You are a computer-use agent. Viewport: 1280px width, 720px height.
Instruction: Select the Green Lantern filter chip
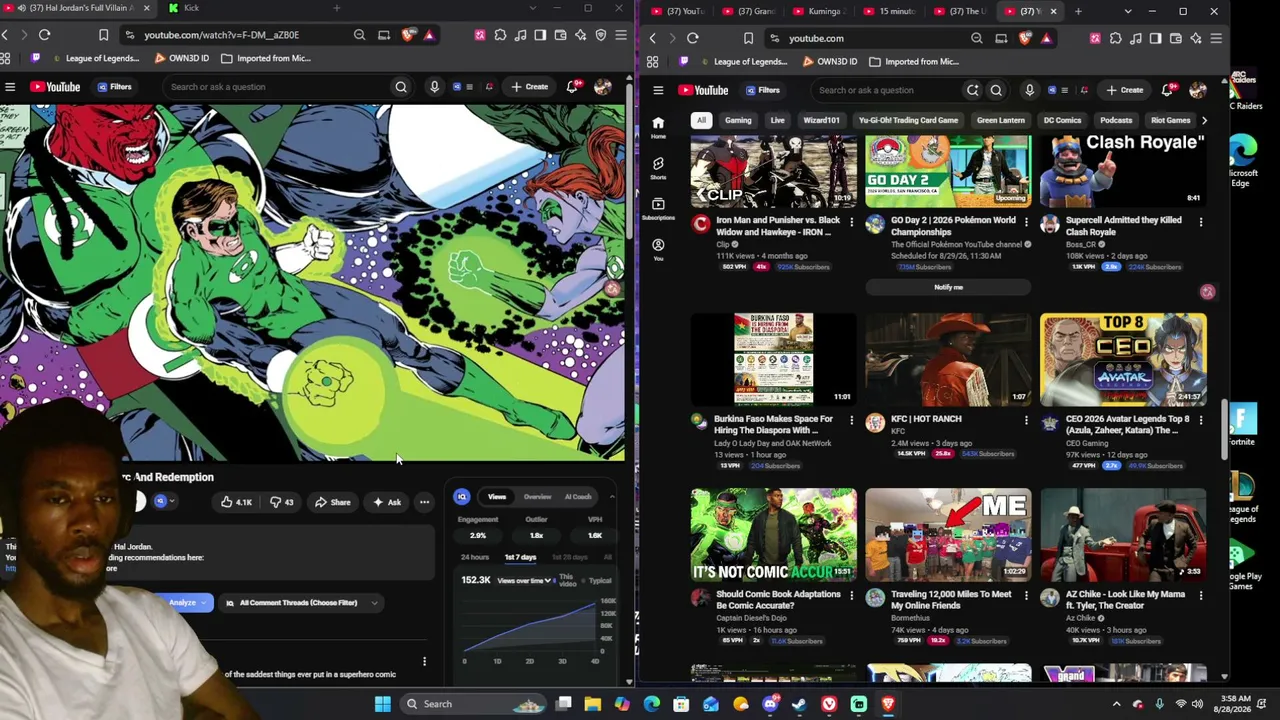[x=1000, y=120]
